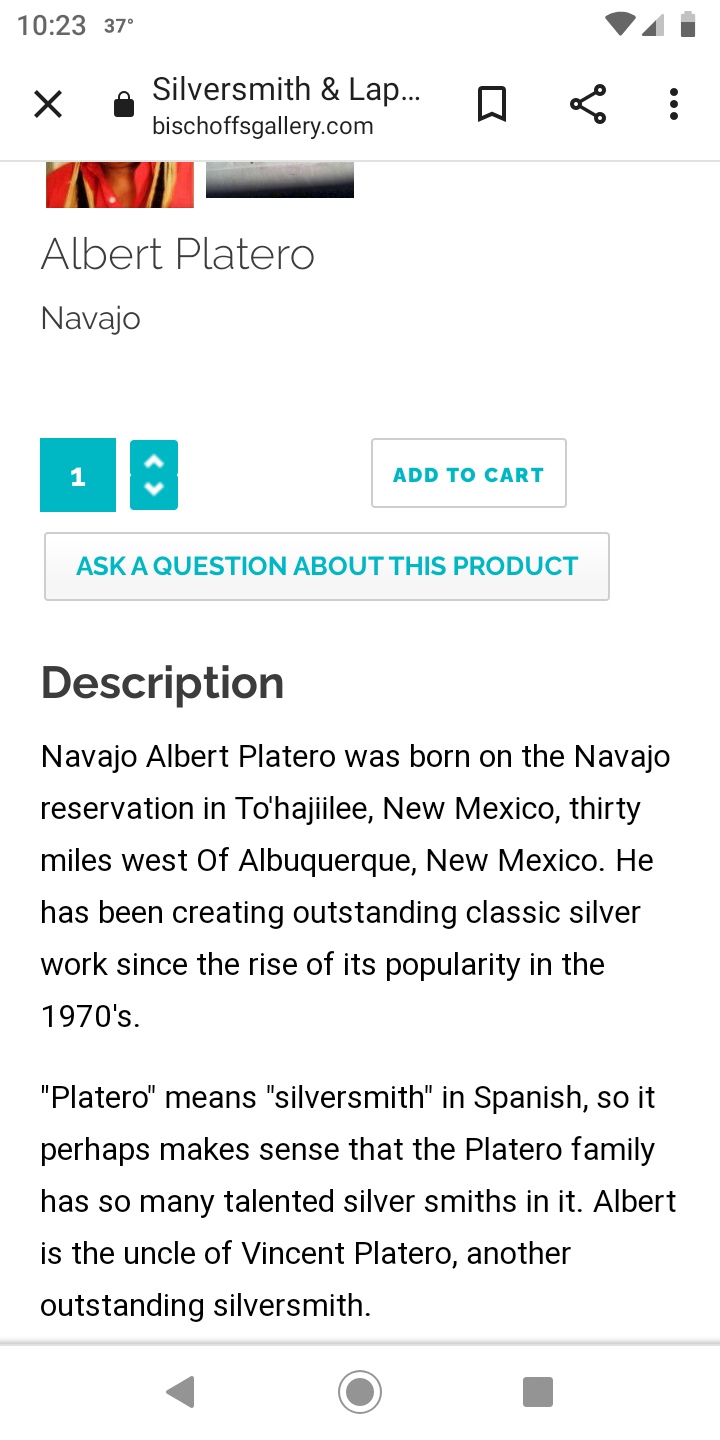Image resolution: width=720 pixels, height=1440 pixels.
Task: Open the red product thumbnail image
Action: coord(120,184)
